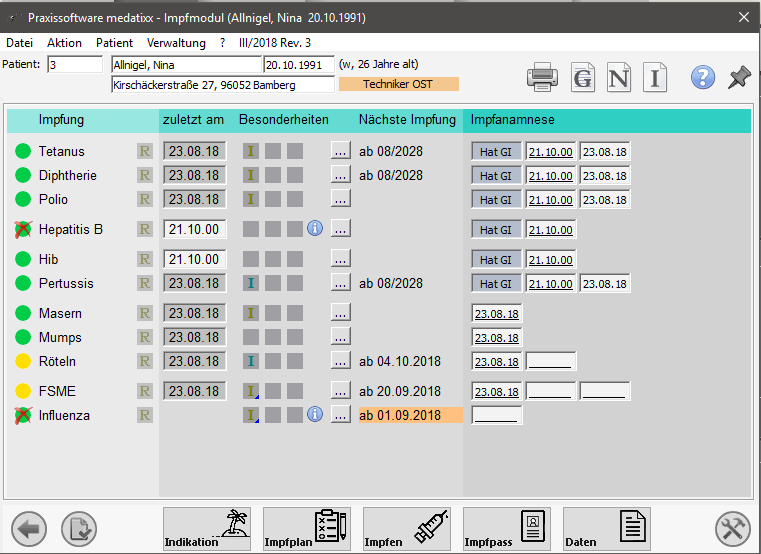The height and width of the screenshot is (554, 761).
Task: Toggle the R marker next to Tetanus
Action: point(145,151)
